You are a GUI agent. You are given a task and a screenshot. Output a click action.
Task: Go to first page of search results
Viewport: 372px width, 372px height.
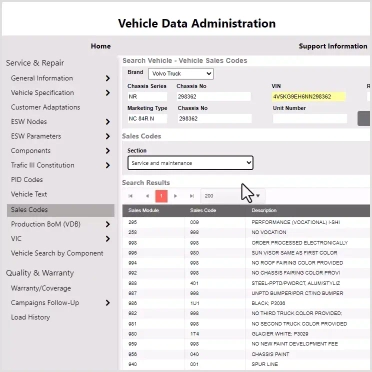(131, 196)
